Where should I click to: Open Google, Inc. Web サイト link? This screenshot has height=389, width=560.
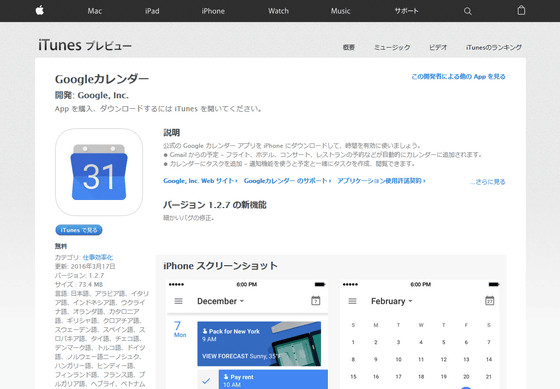(x=200, y=181)
